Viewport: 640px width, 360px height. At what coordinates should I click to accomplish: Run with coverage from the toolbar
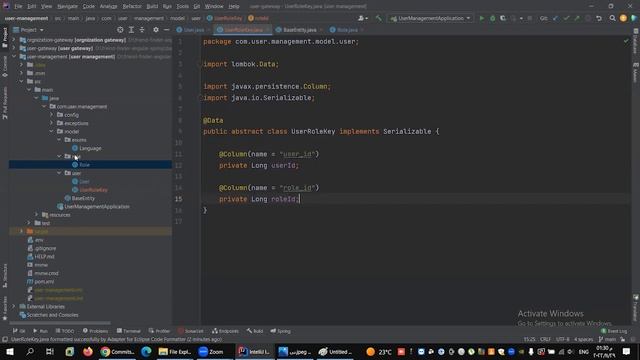[x=503, y=18]
